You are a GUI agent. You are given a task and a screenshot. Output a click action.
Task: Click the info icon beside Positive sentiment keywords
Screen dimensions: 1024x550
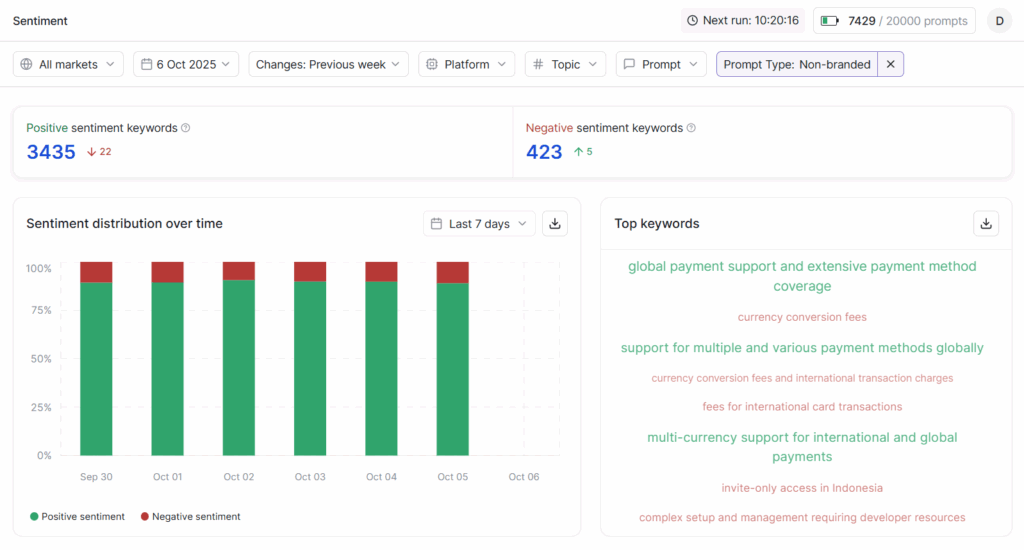[186, 128]
